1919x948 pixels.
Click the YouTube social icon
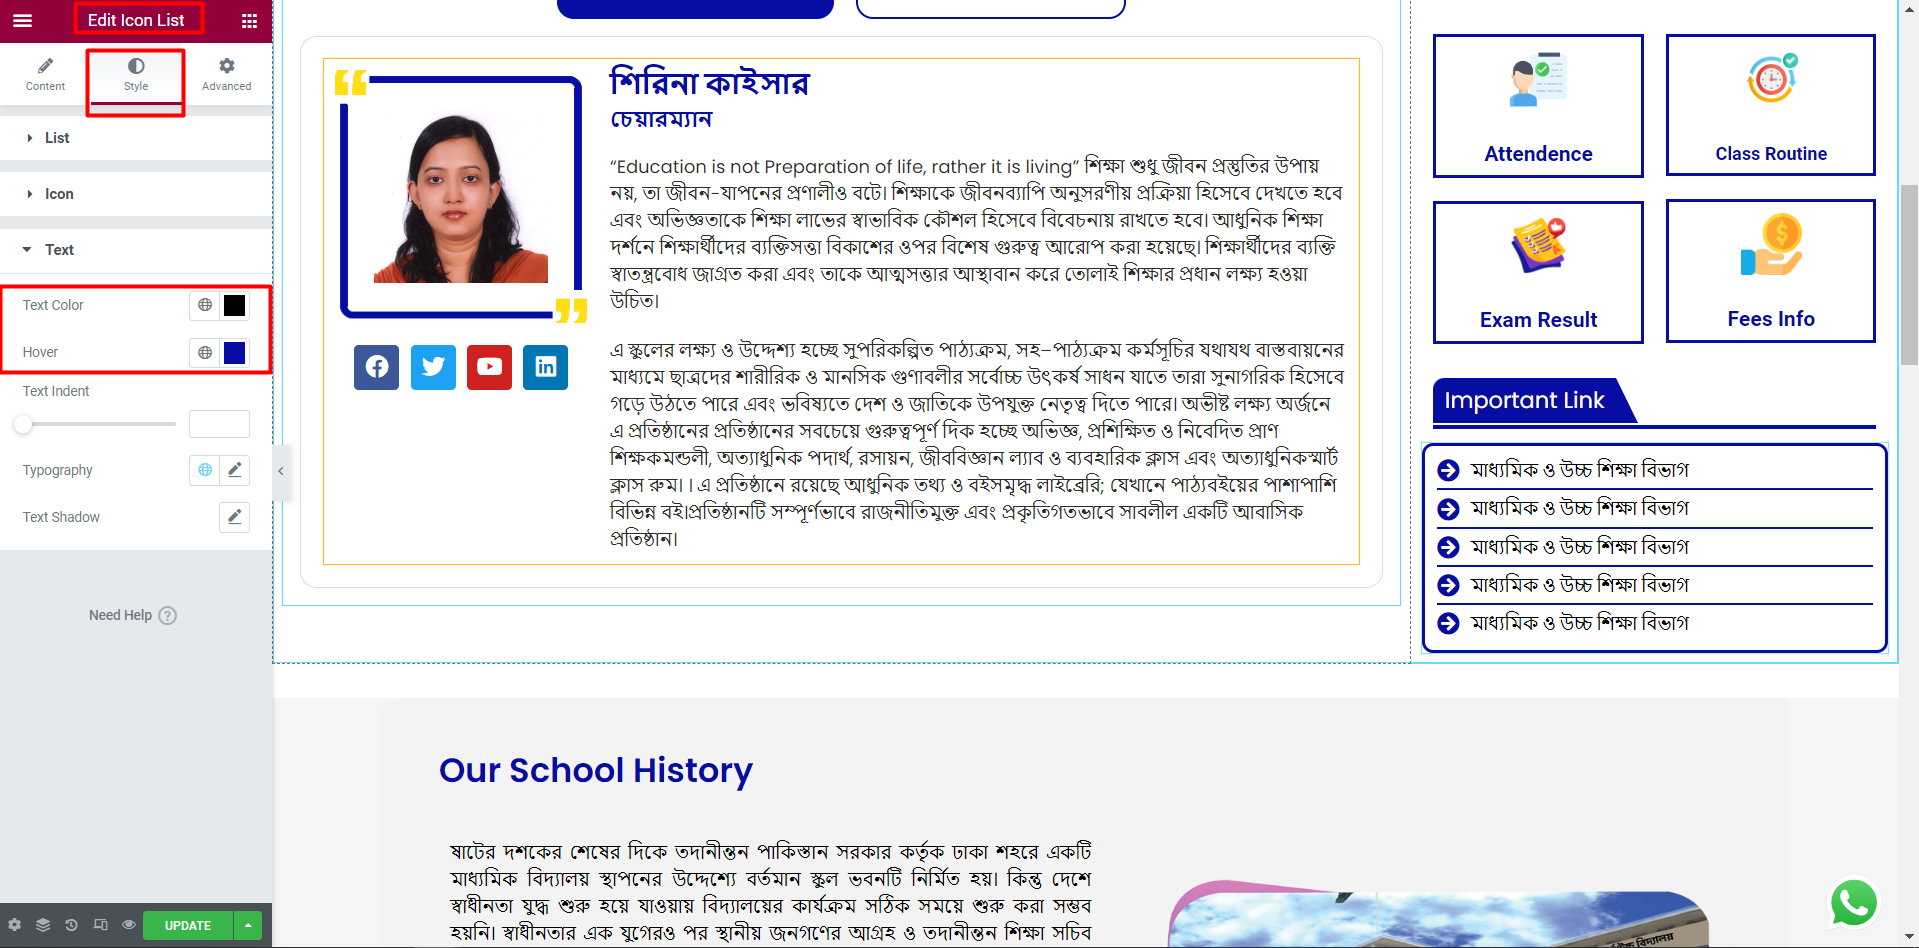point(489,367)
